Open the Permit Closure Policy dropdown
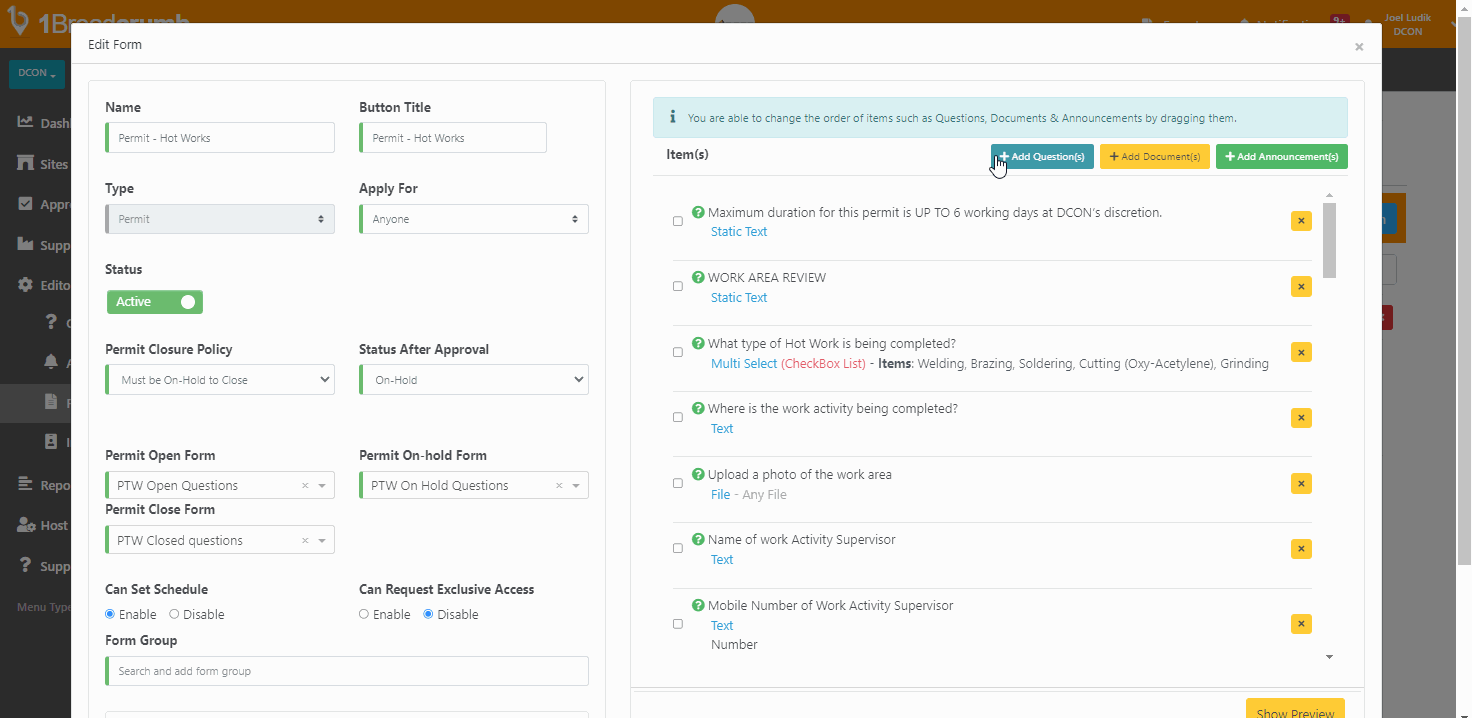Screen dimensions: 1472x718 click(x=219, y=380)
